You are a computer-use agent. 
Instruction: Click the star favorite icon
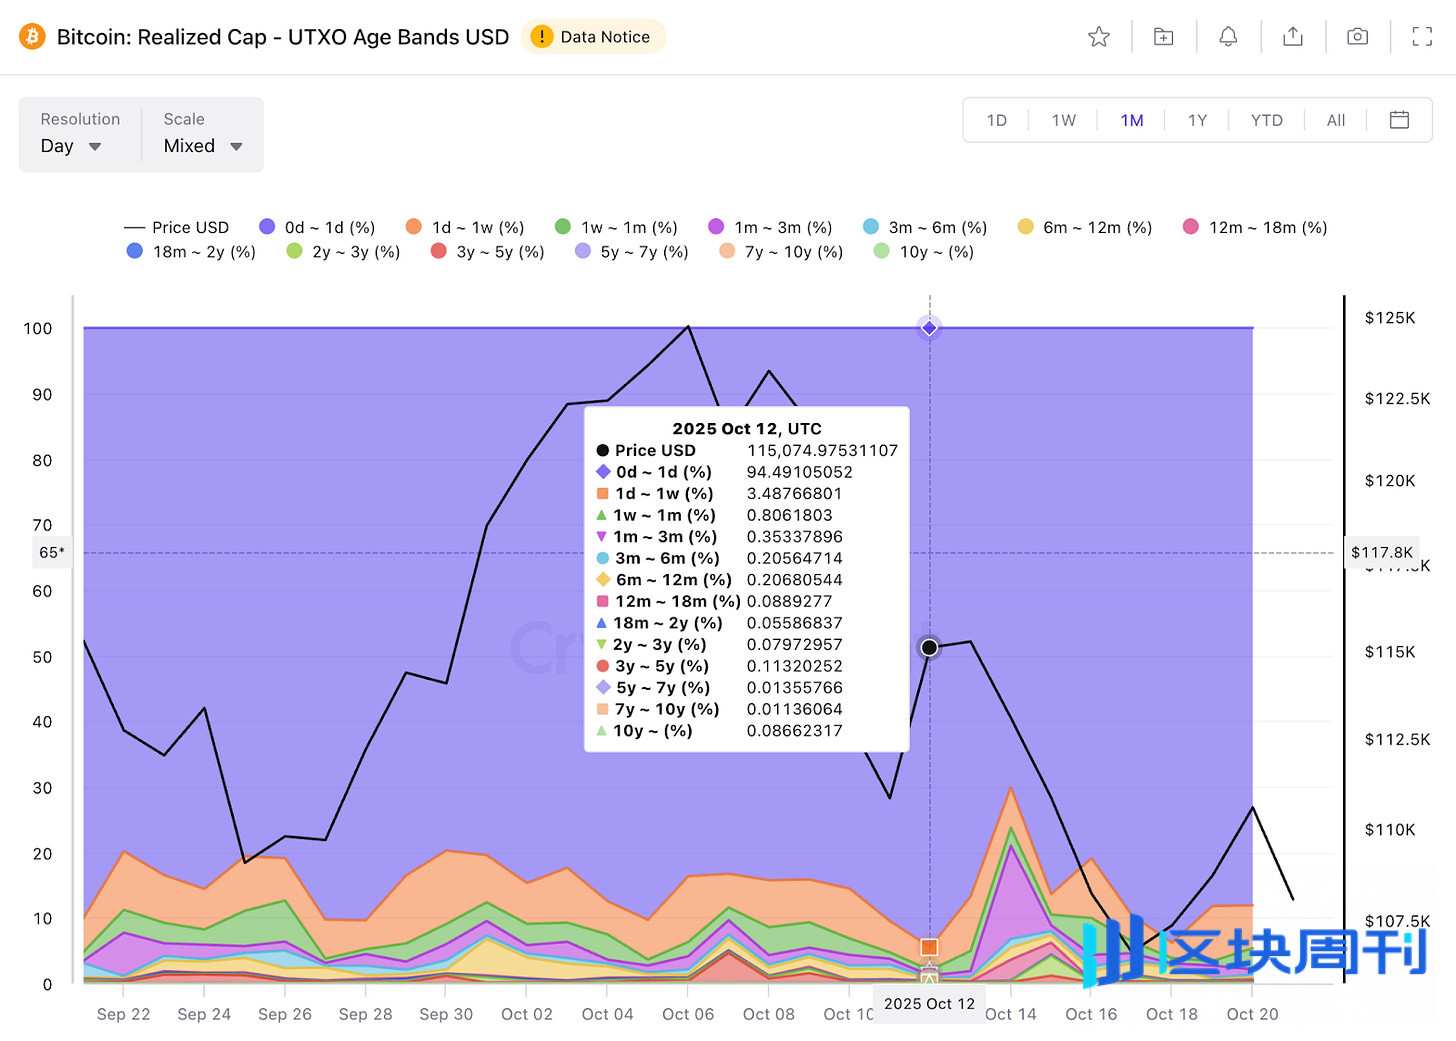point(1099,37)
